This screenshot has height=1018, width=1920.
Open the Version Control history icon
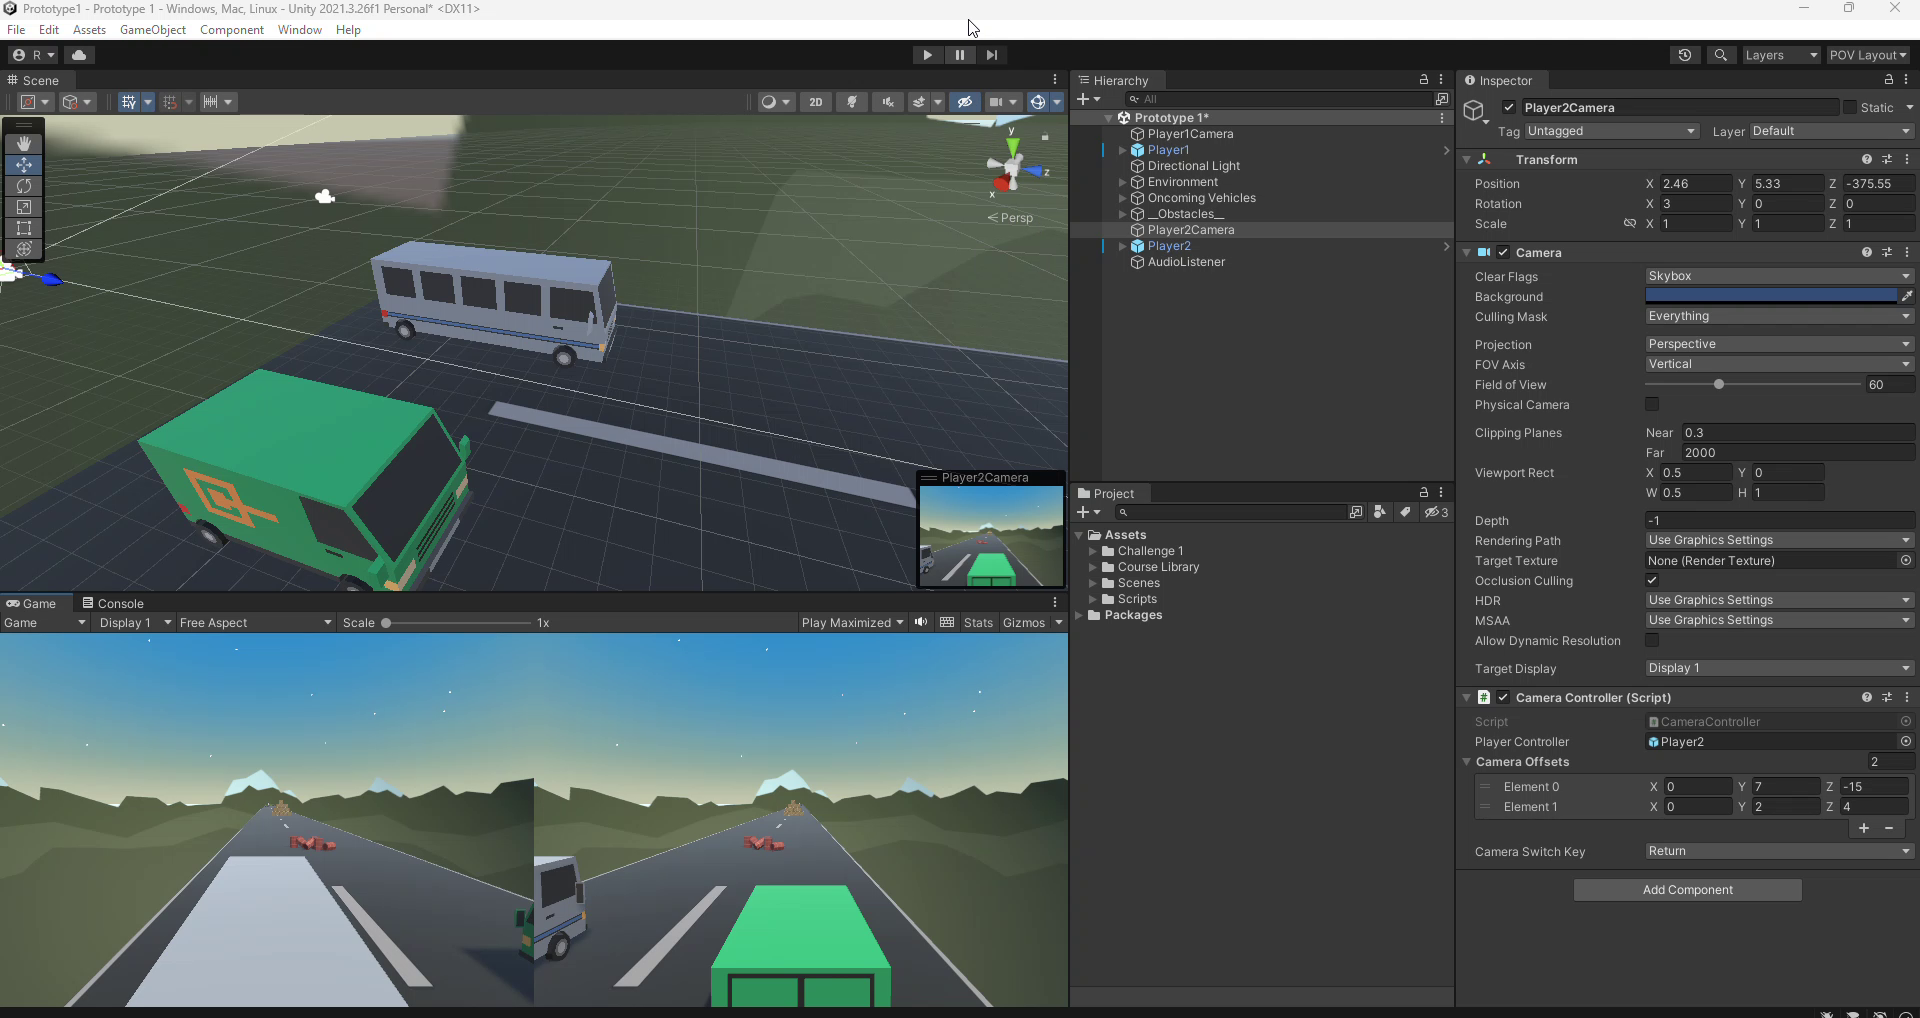[x=1685, y=55]
